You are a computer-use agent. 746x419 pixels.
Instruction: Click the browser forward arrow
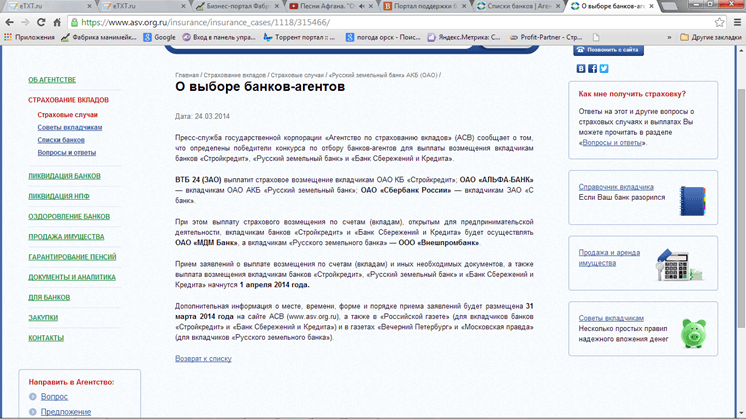click(x=25, y=22)
